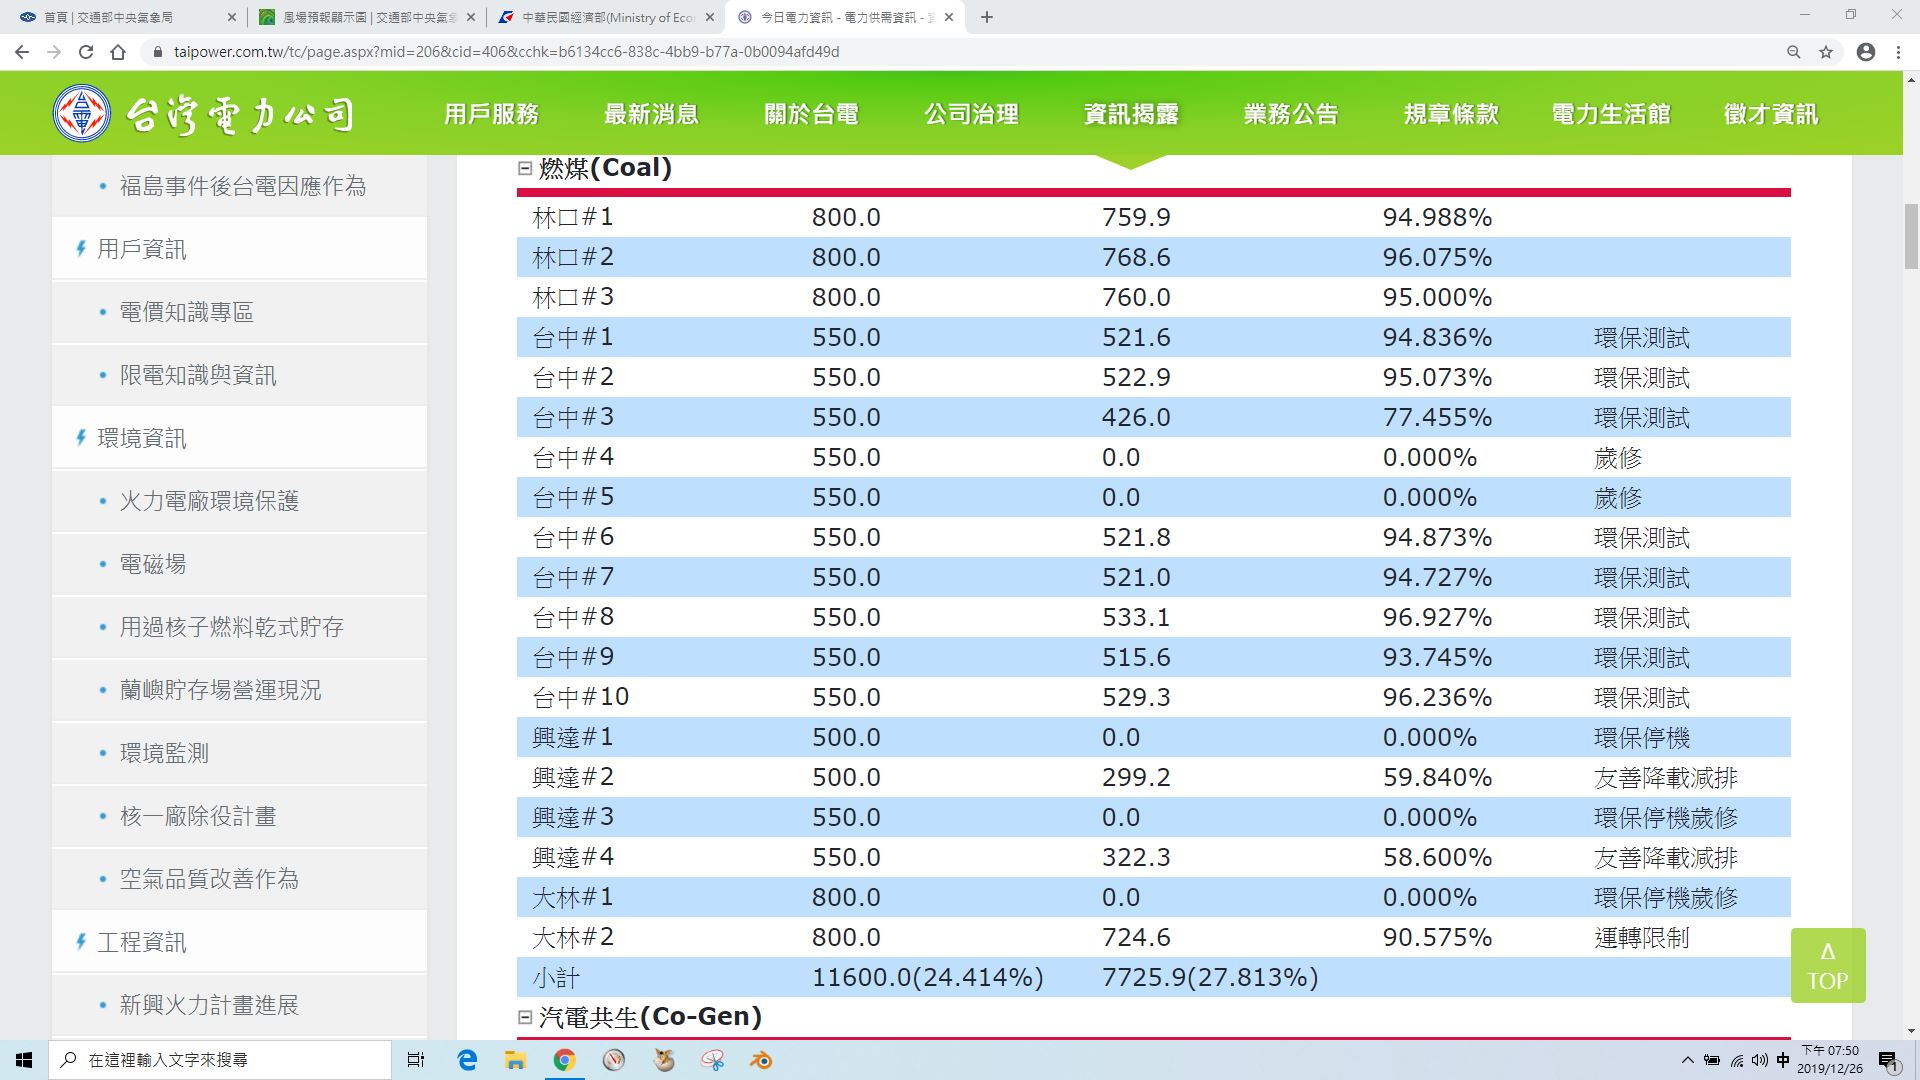
Task: Switch to 中華民國經濟部 browser tab
Action: [607, 17]
